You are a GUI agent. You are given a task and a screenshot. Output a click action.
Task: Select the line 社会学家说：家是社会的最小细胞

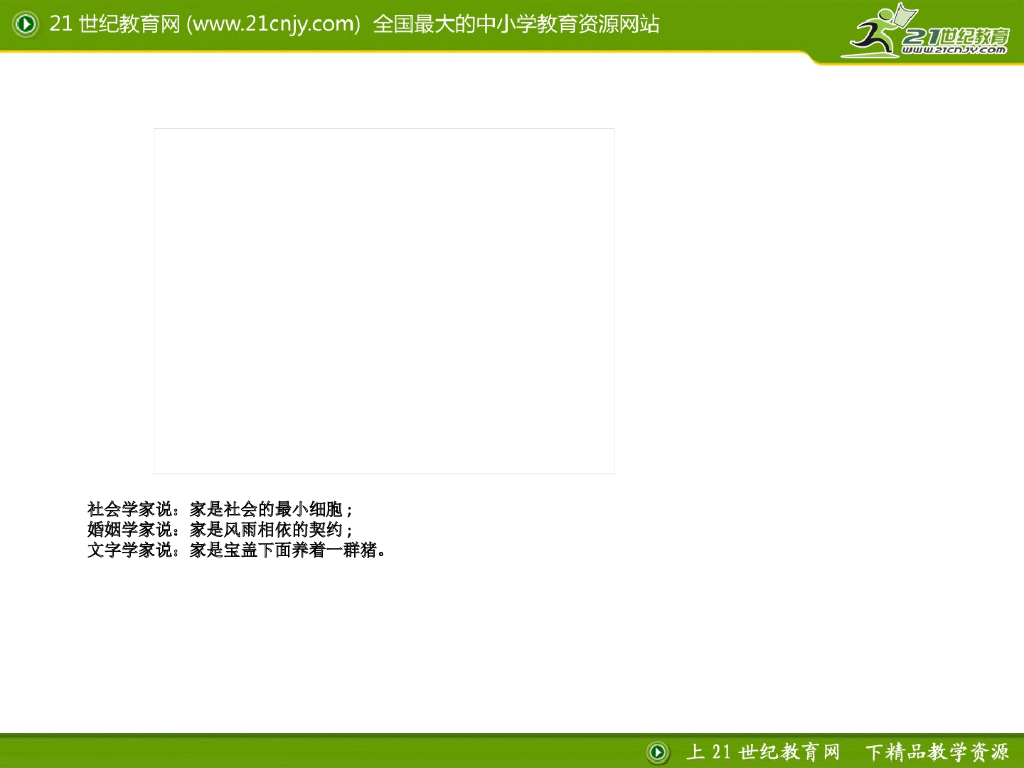220,509
